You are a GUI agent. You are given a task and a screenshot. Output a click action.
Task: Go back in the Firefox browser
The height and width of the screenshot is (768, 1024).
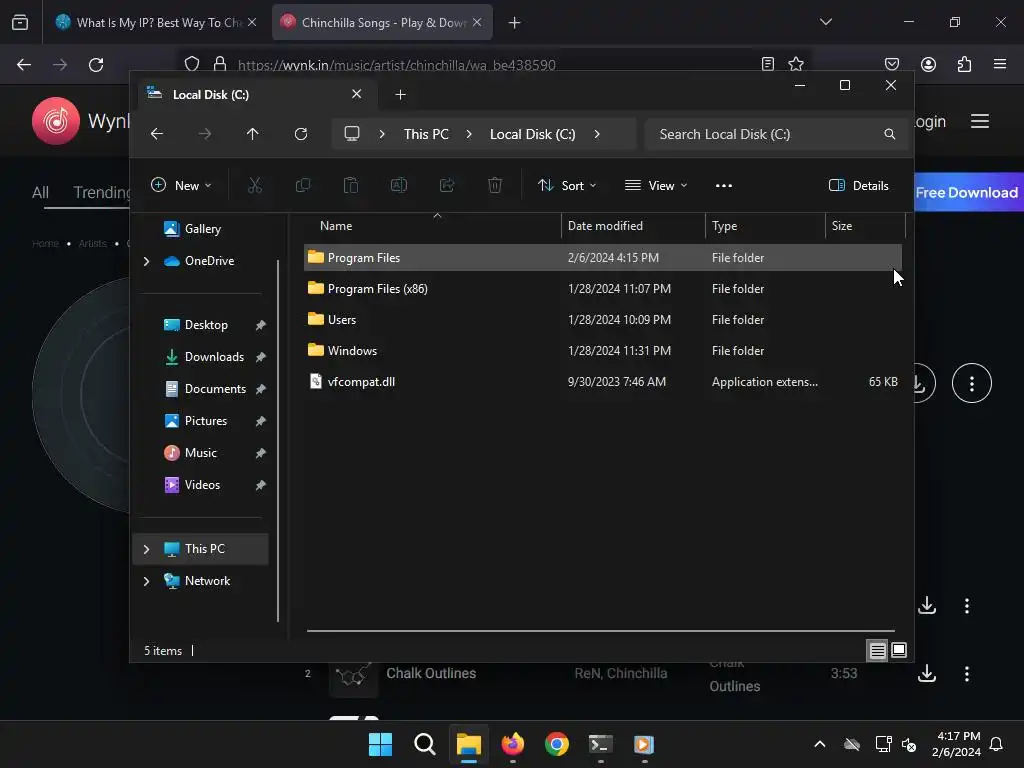point(24,65)
